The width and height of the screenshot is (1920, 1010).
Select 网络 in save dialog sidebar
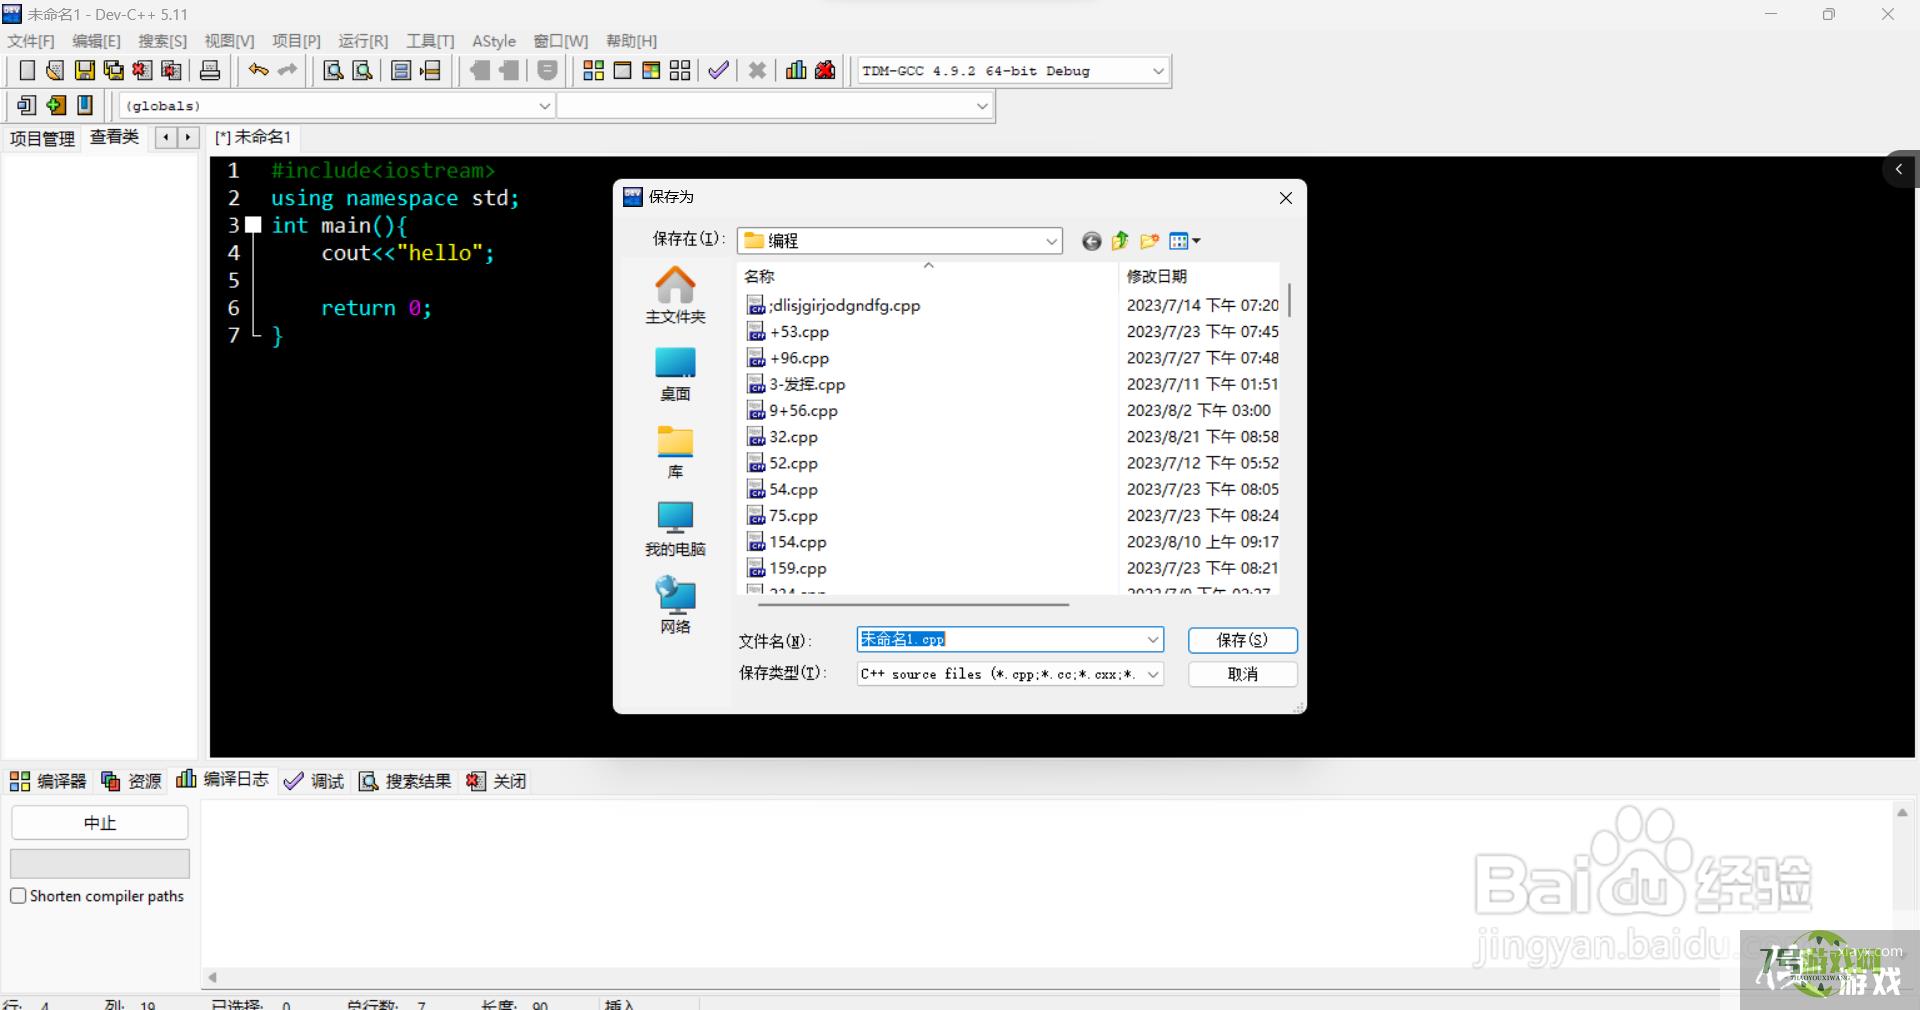[675, 606]
